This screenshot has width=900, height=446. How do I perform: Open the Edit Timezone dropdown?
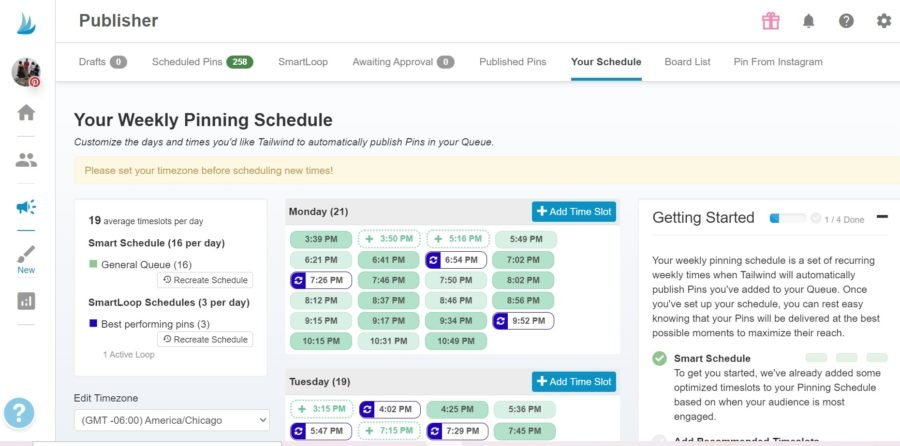click(x=171, y=420)
